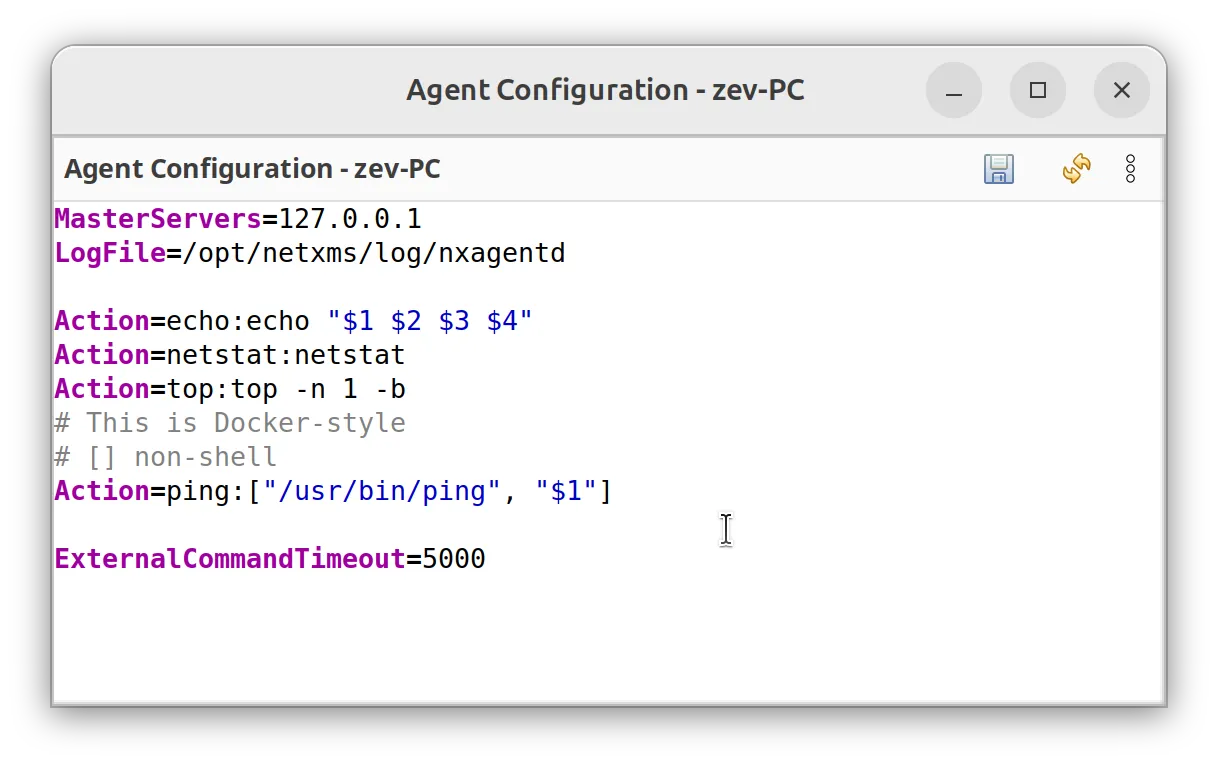The height and width of the screenshot is (764, 1218).
Task: Minimize the Agent Configuration window
Action: click(954, 90)
